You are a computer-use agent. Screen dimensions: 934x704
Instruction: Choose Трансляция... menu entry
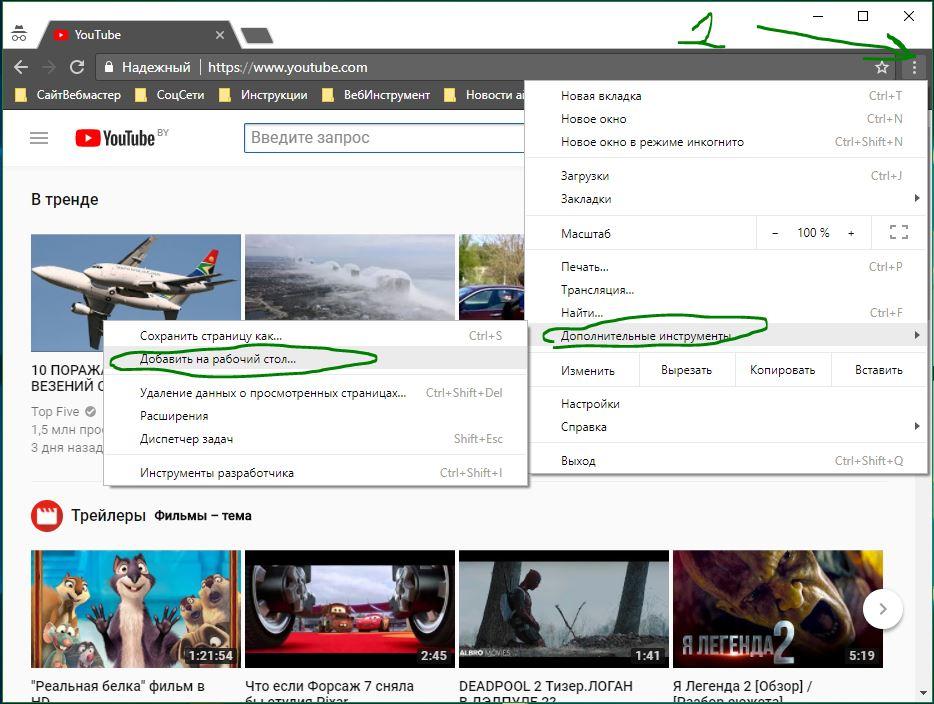tap(726, 290)
